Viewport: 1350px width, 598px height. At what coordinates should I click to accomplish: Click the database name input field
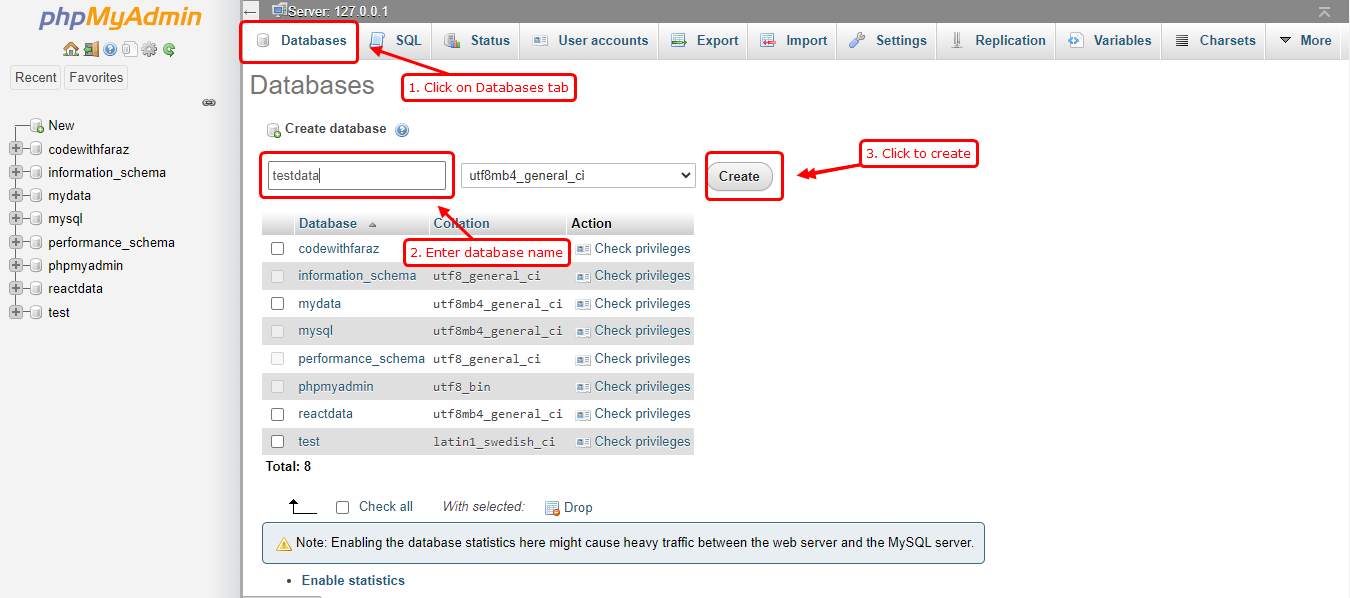[356, 176]
